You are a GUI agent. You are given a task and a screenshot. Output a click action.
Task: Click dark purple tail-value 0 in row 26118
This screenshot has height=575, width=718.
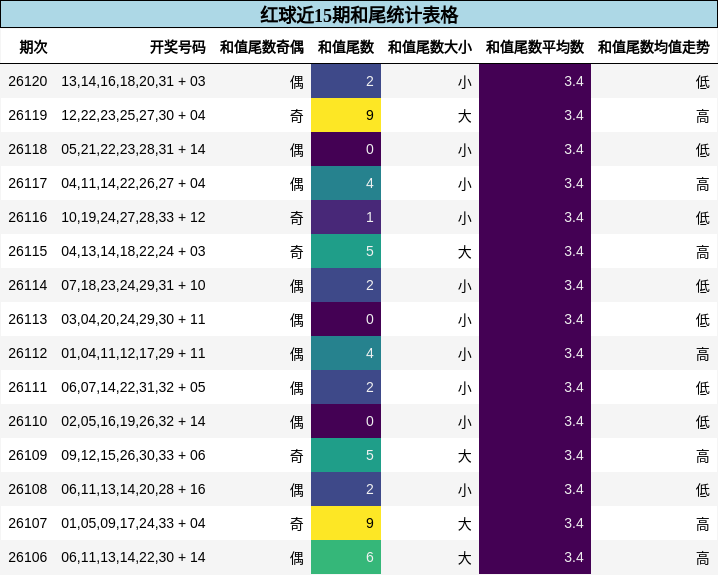pyautogui.click(x=346, y=149)
